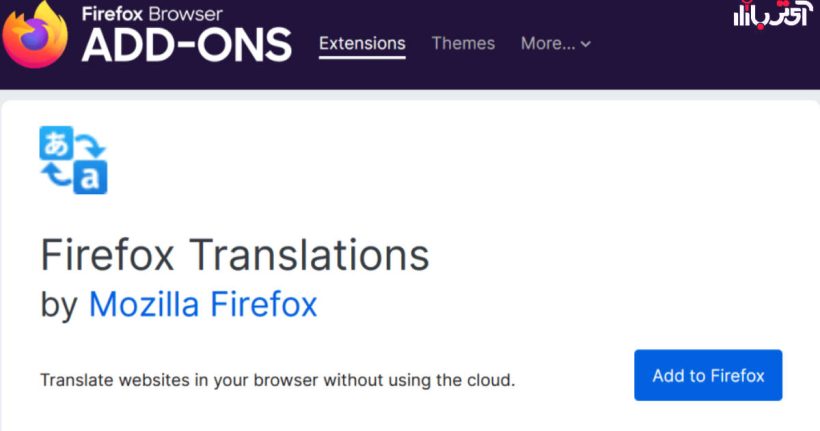Click the Firefox Translations extension icon
820x431 pixels.
coord(73,160)
